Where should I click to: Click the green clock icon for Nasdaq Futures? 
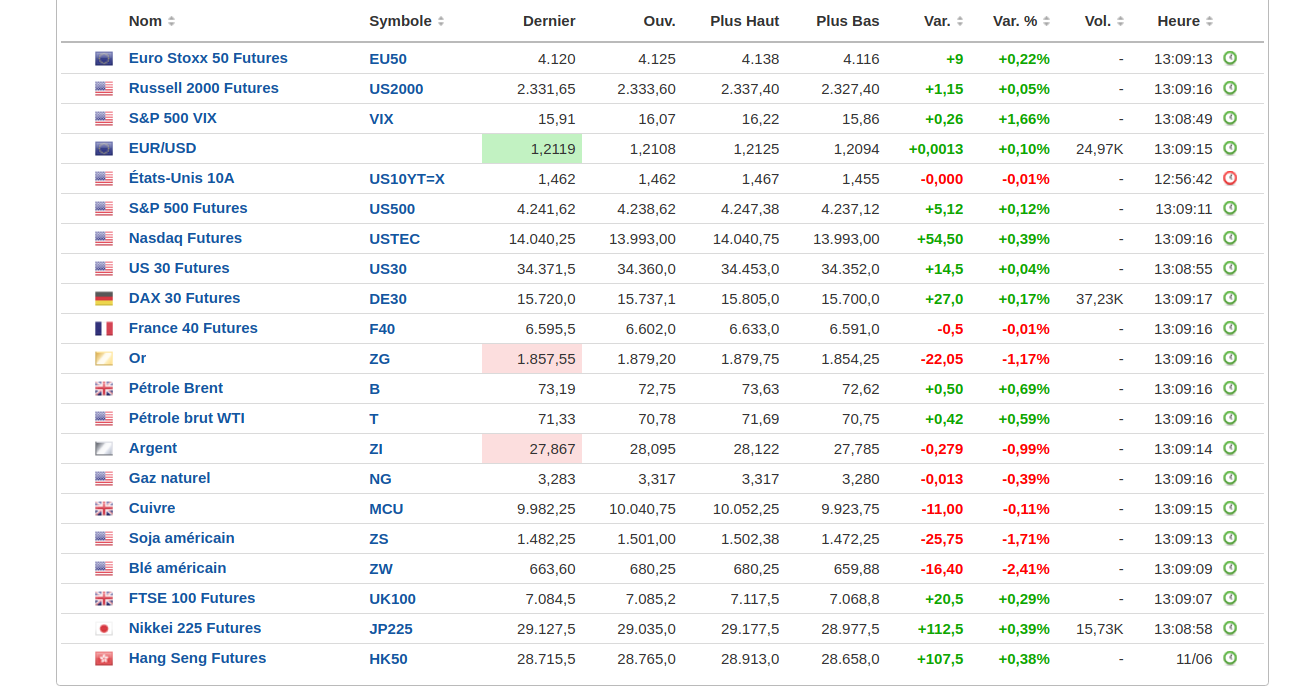[1230, 238]
